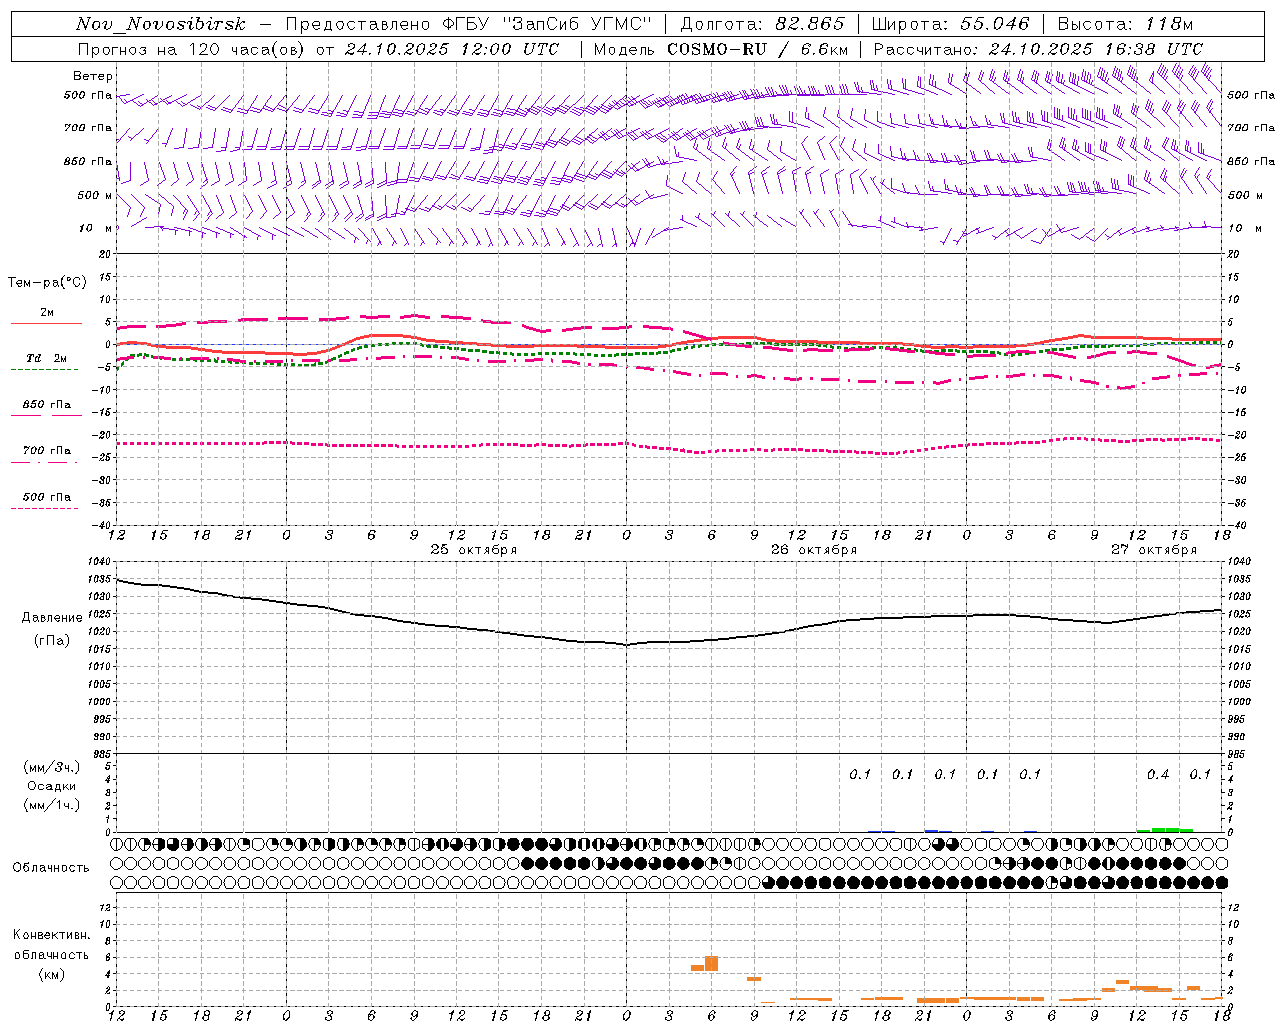Click the '27 октября' date label
This screenshot has width=1280, height=1024.
1154,550
